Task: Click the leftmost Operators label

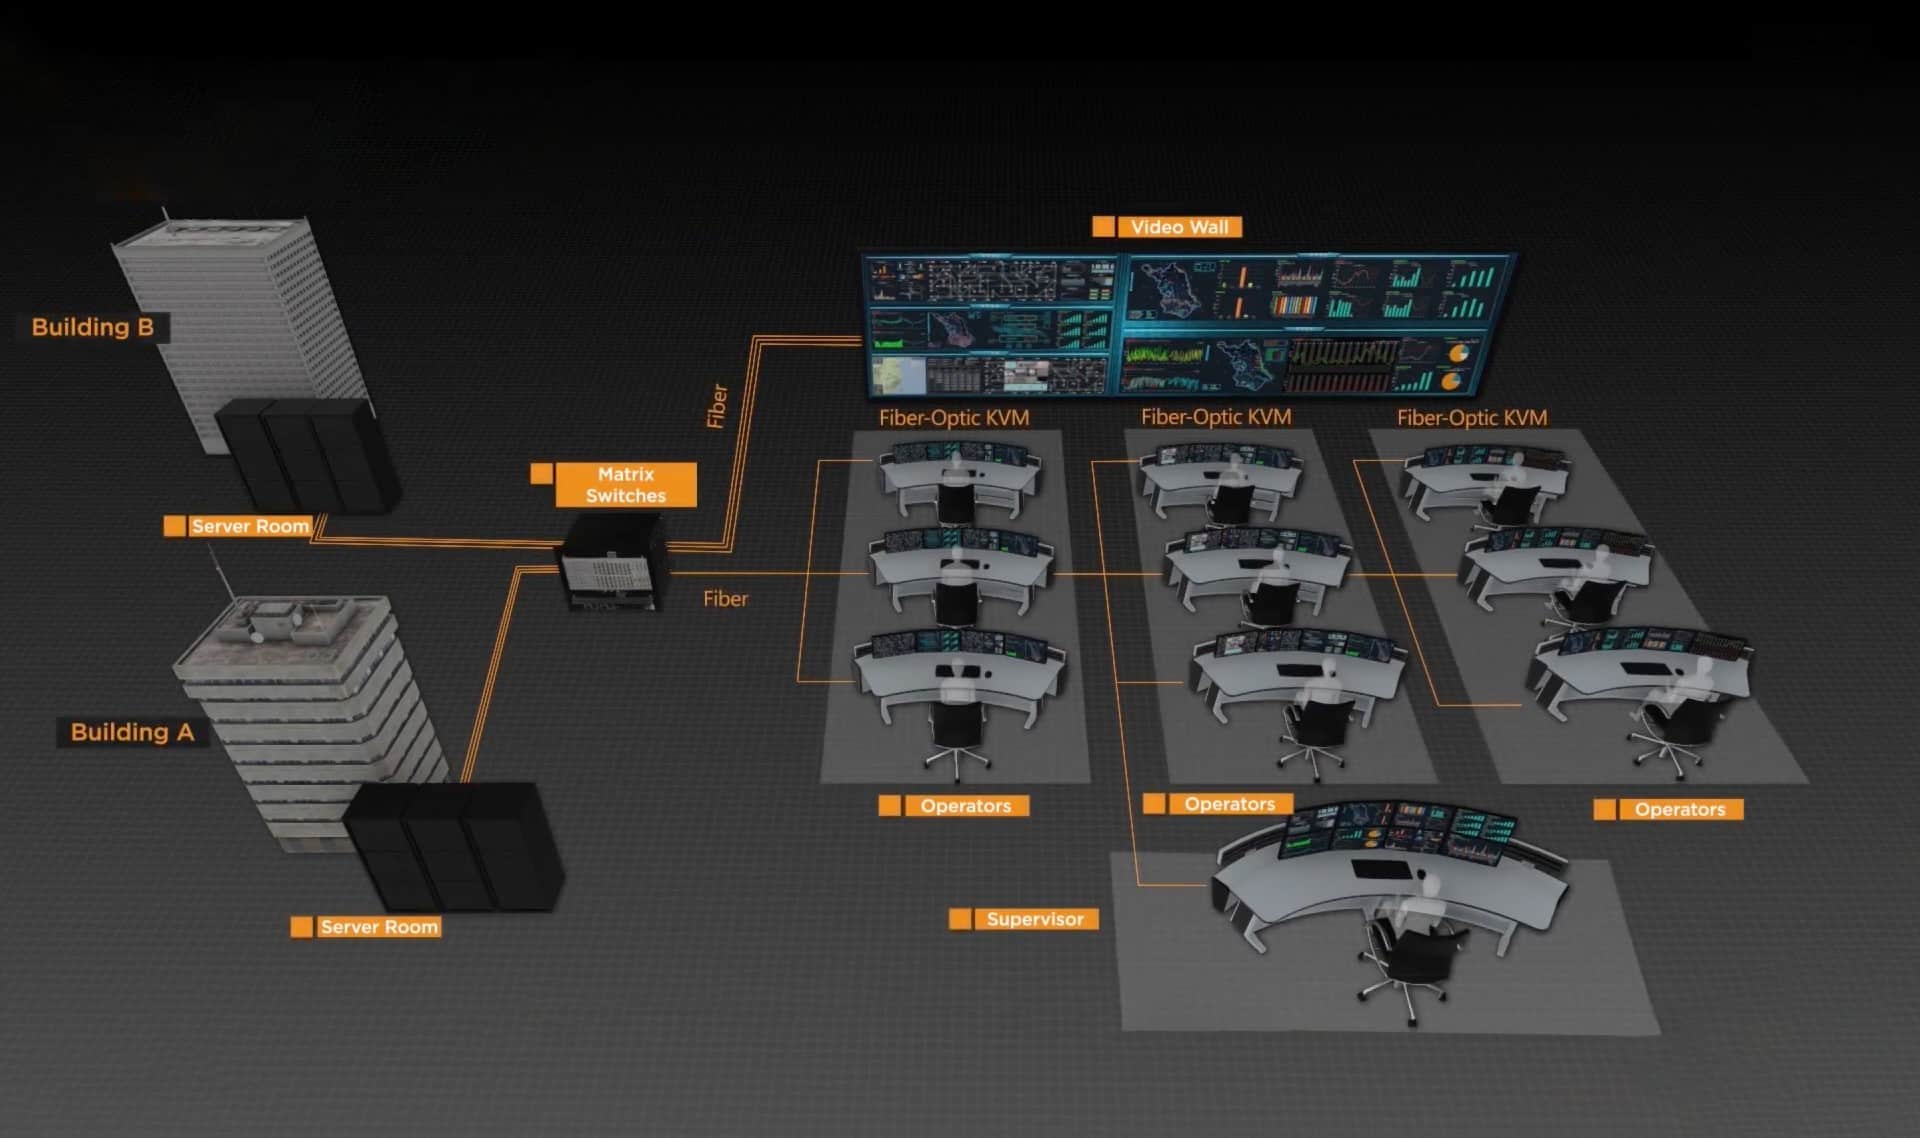Action: [x=966, y=806]
